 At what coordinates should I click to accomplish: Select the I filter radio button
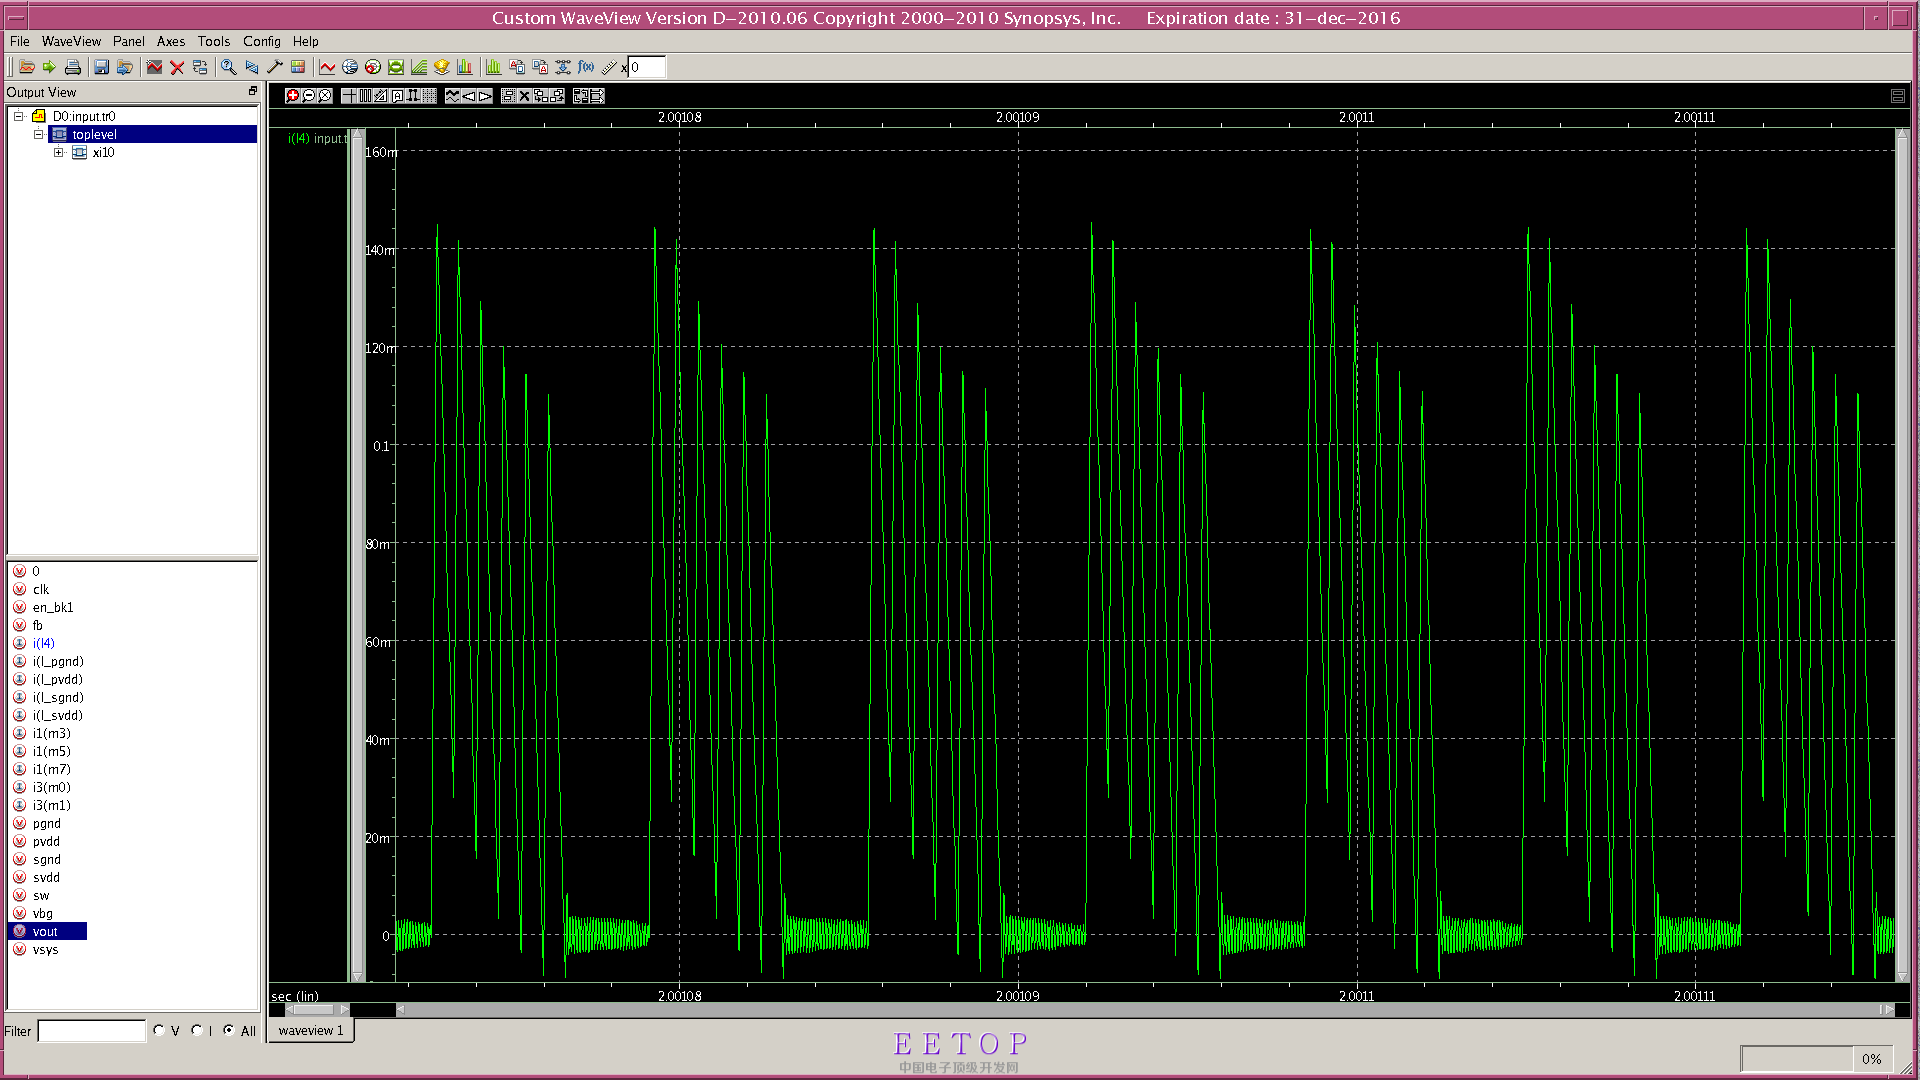click(197, 1030)
